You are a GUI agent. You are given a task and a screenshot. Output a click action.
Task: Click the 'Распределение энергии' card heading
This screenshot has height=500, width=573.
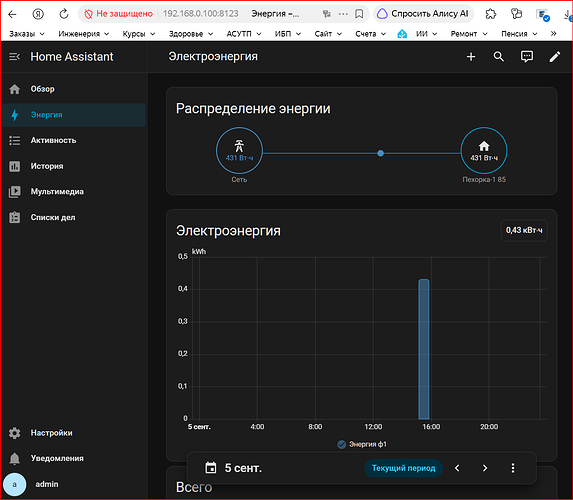253,109
